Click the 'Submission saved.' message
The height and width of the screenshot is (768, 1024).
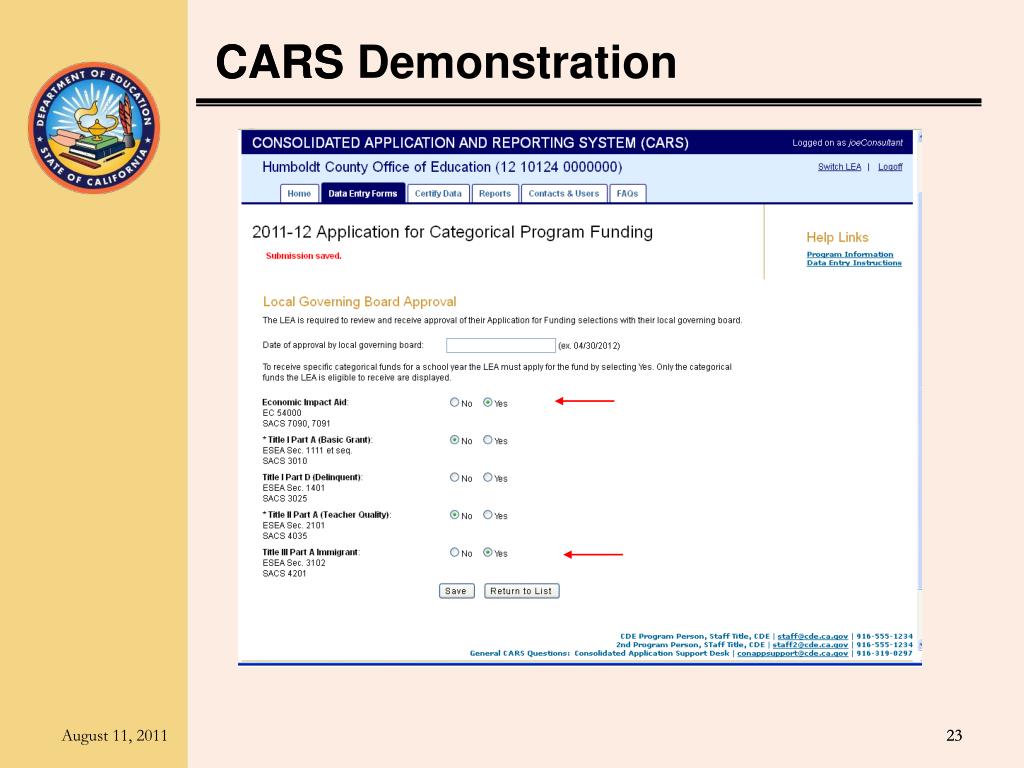[304, 256]
